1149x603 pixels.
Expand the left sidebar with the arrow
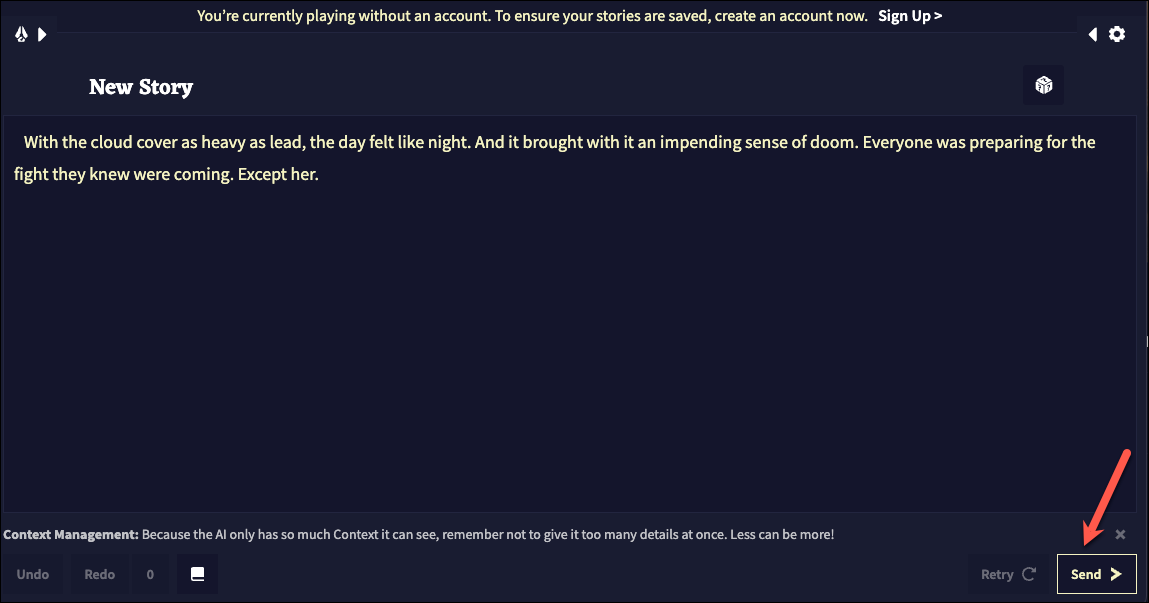pyautogui.click(x=42, y=34)
